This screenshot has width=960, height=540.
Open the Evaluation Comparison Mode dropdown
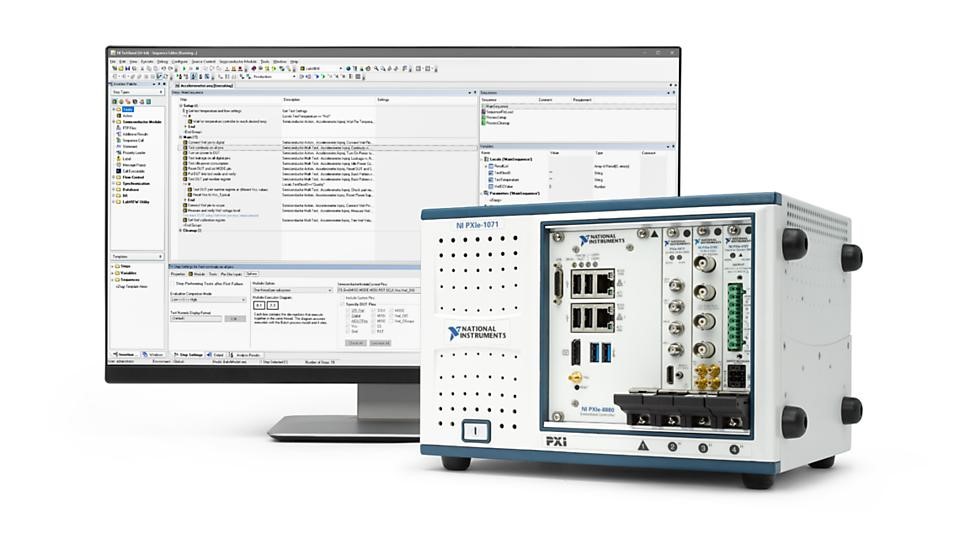tap(207, 299)
